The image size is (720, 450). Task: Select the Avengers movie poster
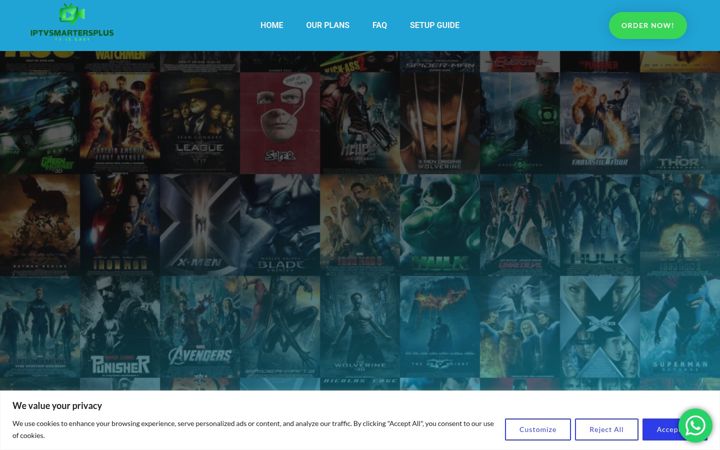(x=200, y=326)
